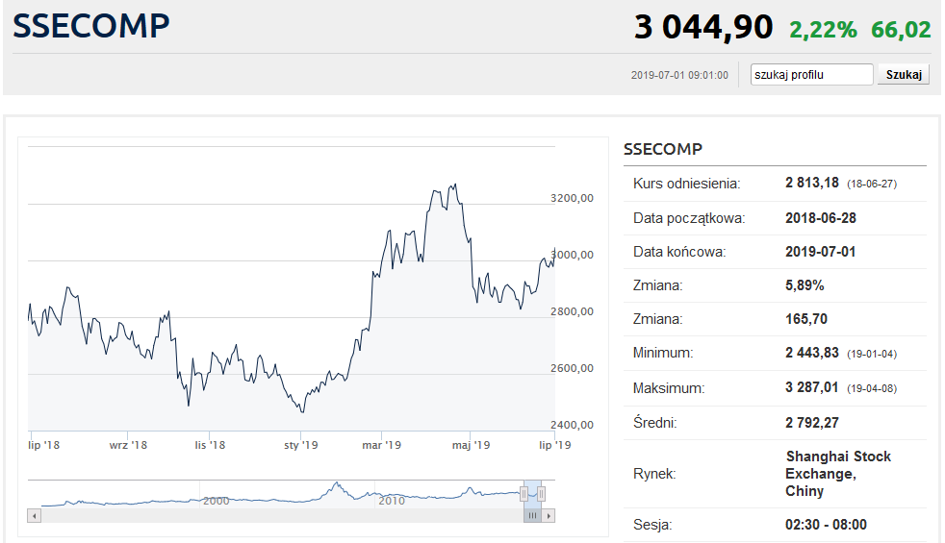Click the Rynek value Shanghai Stock Exchange, Chiny
This screenshot has width=945, height=543.
pyautogui.click(x=838, y=474)
